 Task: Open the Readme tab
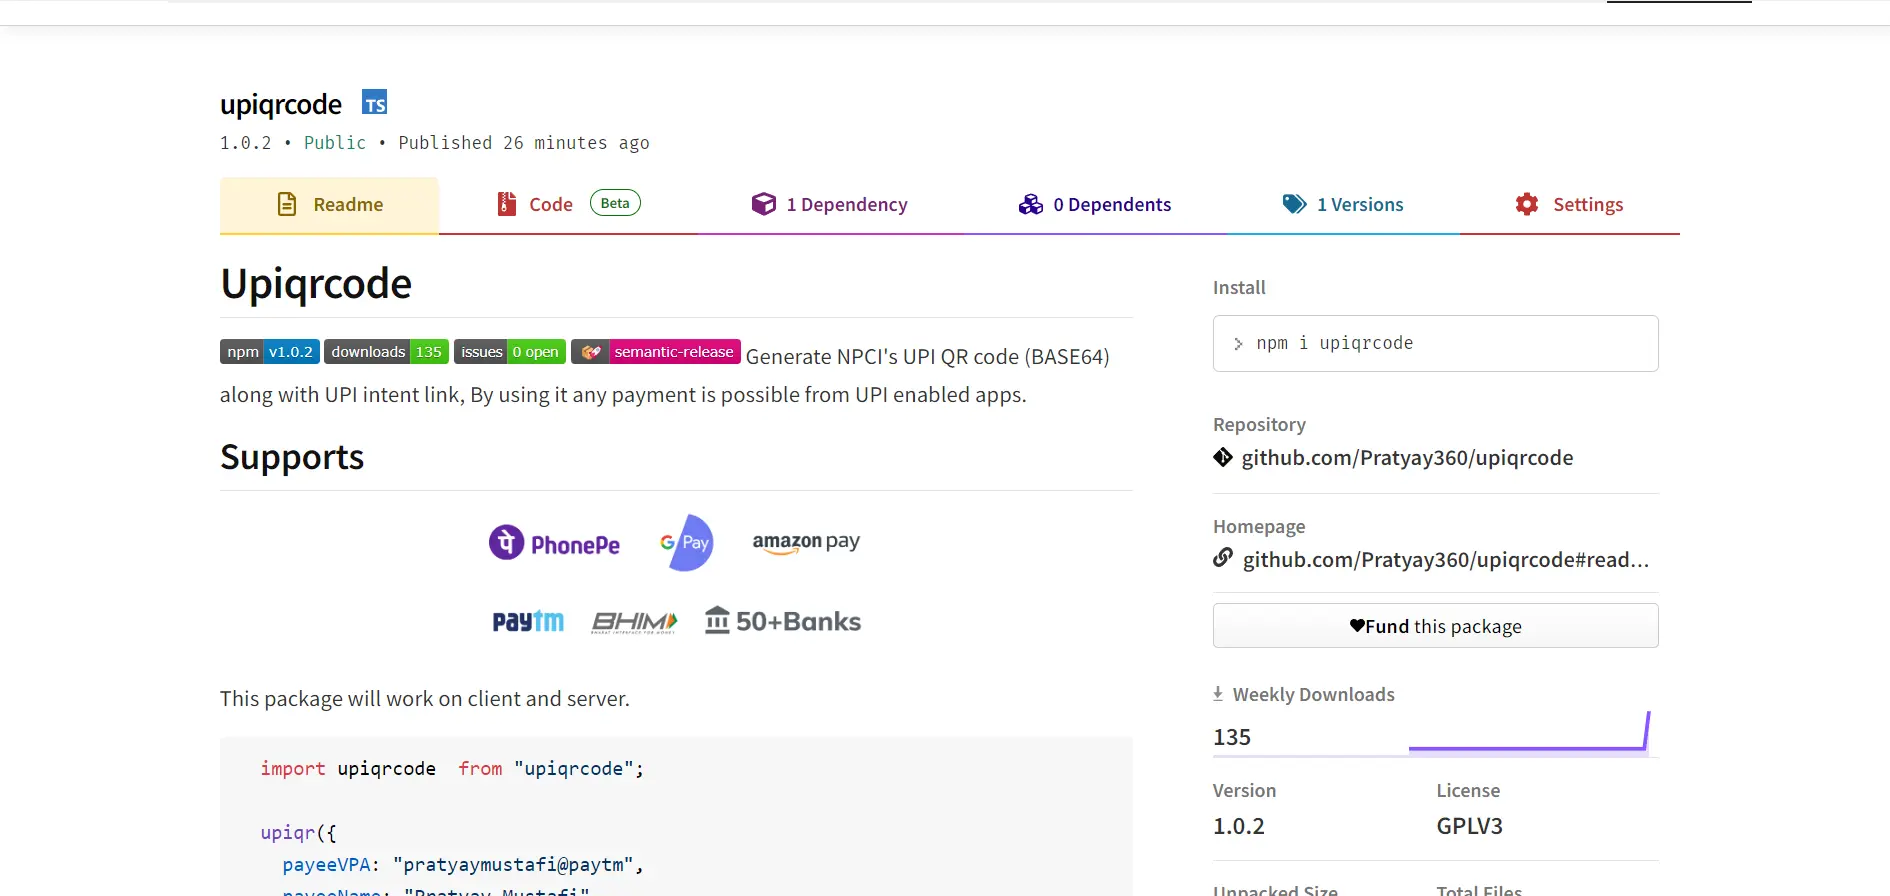329,205
